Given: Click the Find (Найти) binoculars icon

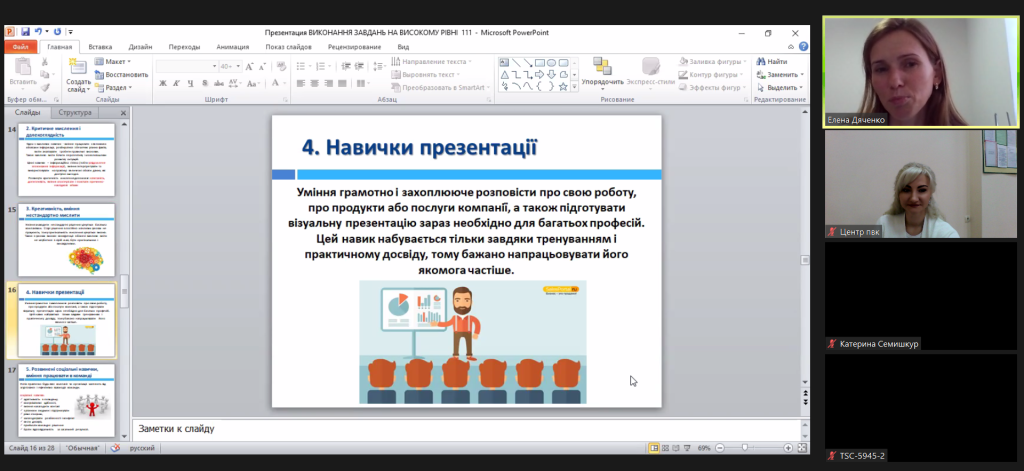Looking at the screenshot, I should 761,62.
